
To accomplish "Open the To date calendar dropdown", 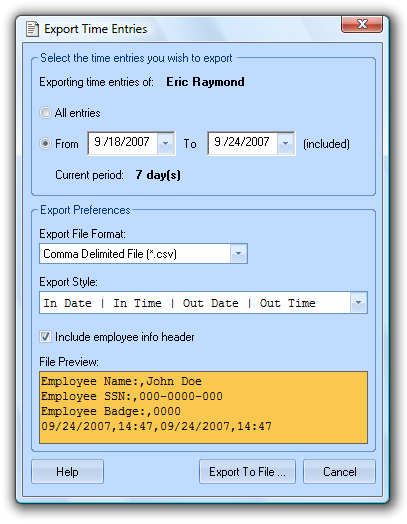I will coord(285,144).
